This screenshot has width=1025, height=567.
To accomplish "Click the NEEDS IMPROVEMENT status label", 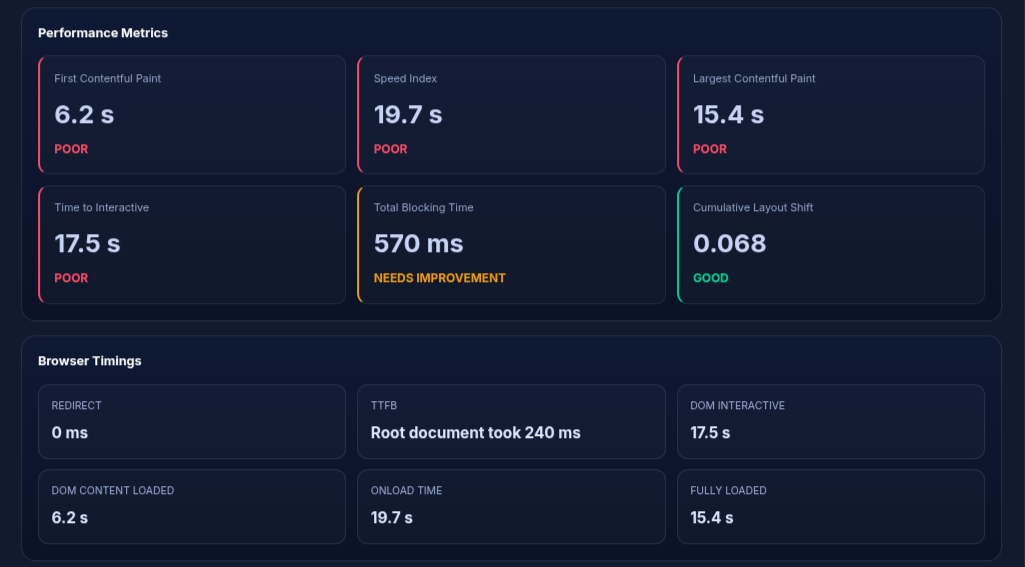I will pos(439,278).
